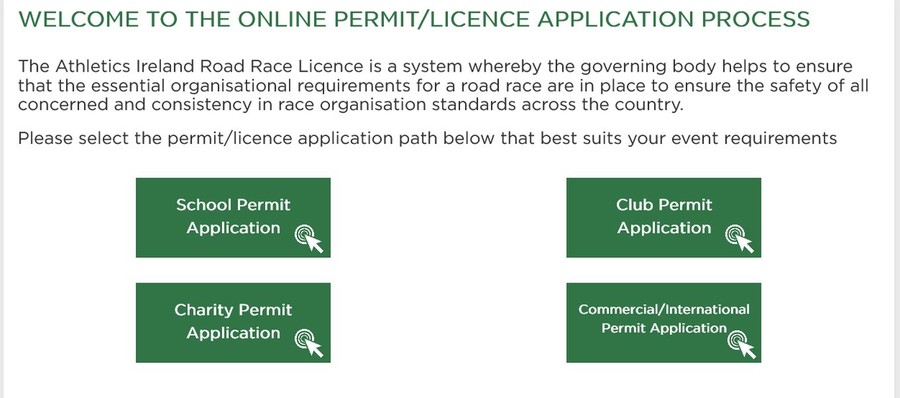This screenshot has width=900, height=398.
Task: Click the 'Club Permit' text label
Action: (x=664, y=205)
